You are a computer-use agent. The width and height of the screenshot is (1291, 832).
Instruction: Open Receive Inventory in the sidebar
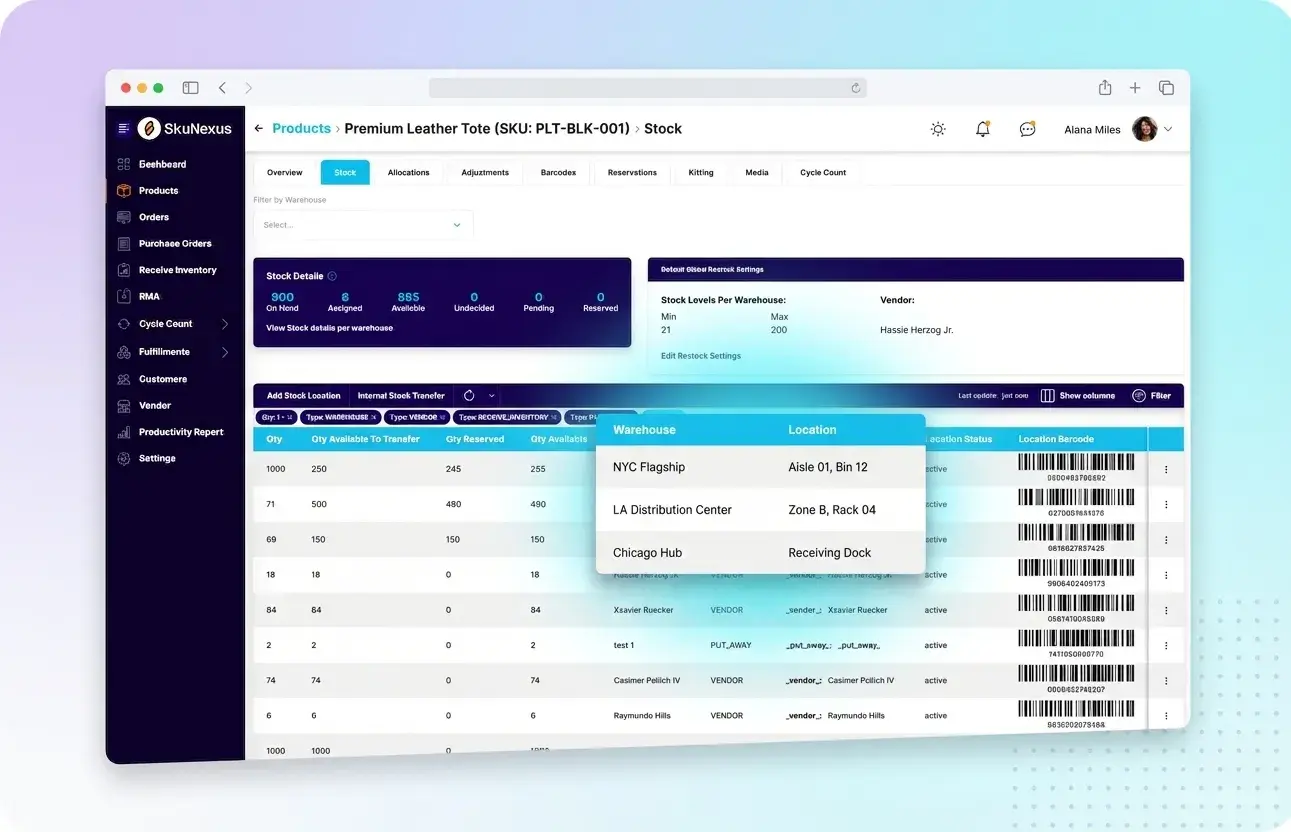pos(177,270)
